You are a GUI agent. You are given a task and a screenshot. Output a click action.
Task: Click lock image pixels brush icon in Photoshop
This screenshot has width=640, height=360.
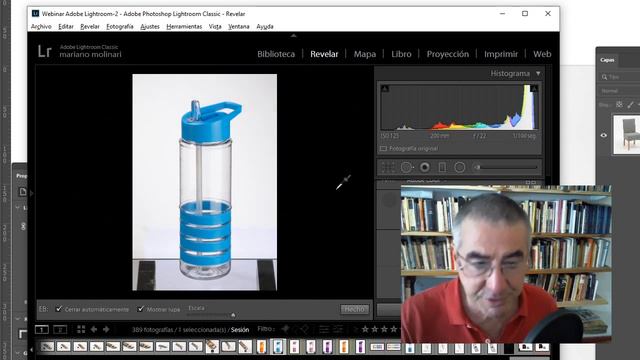pyautogui.click(x=631, y=105)
